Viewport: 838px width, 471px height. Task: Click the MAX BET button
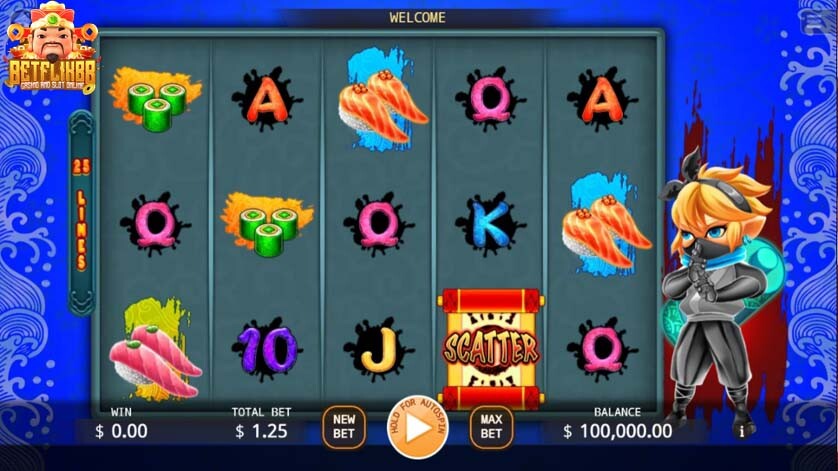pos(491,427)
